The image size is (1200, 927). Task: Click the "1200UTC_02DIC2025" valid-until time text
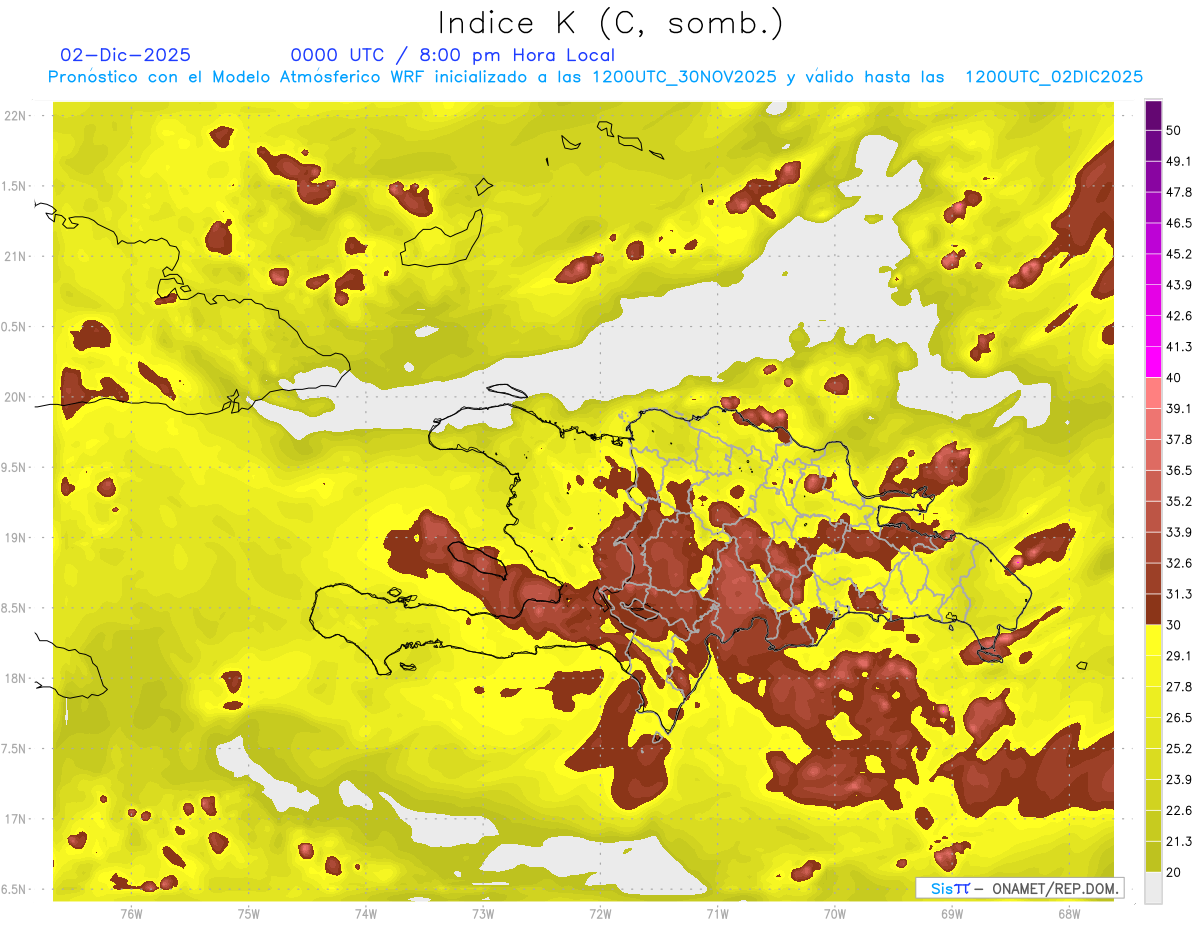click(1054, 77)
